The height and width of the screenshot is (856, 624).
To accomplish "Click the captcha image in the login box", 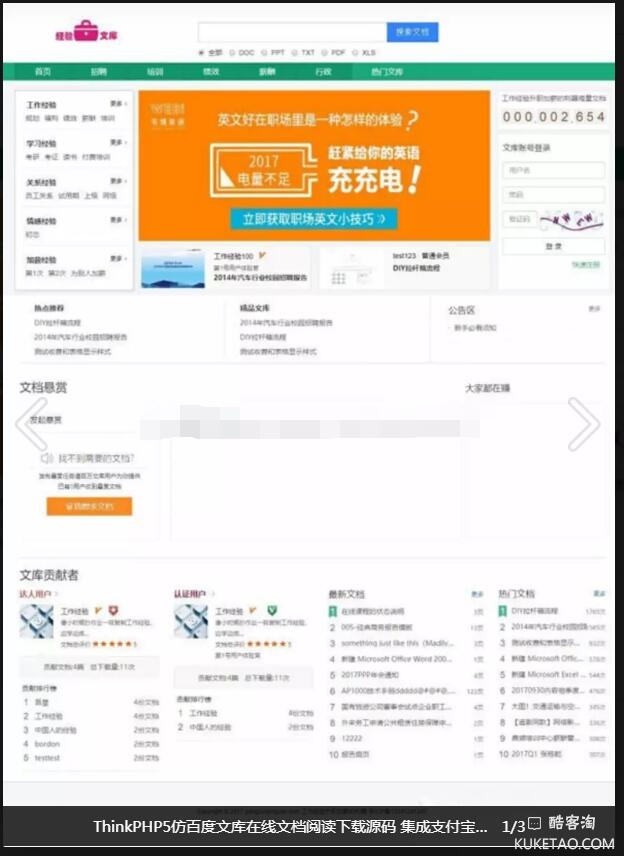I will tap(572, 219).
